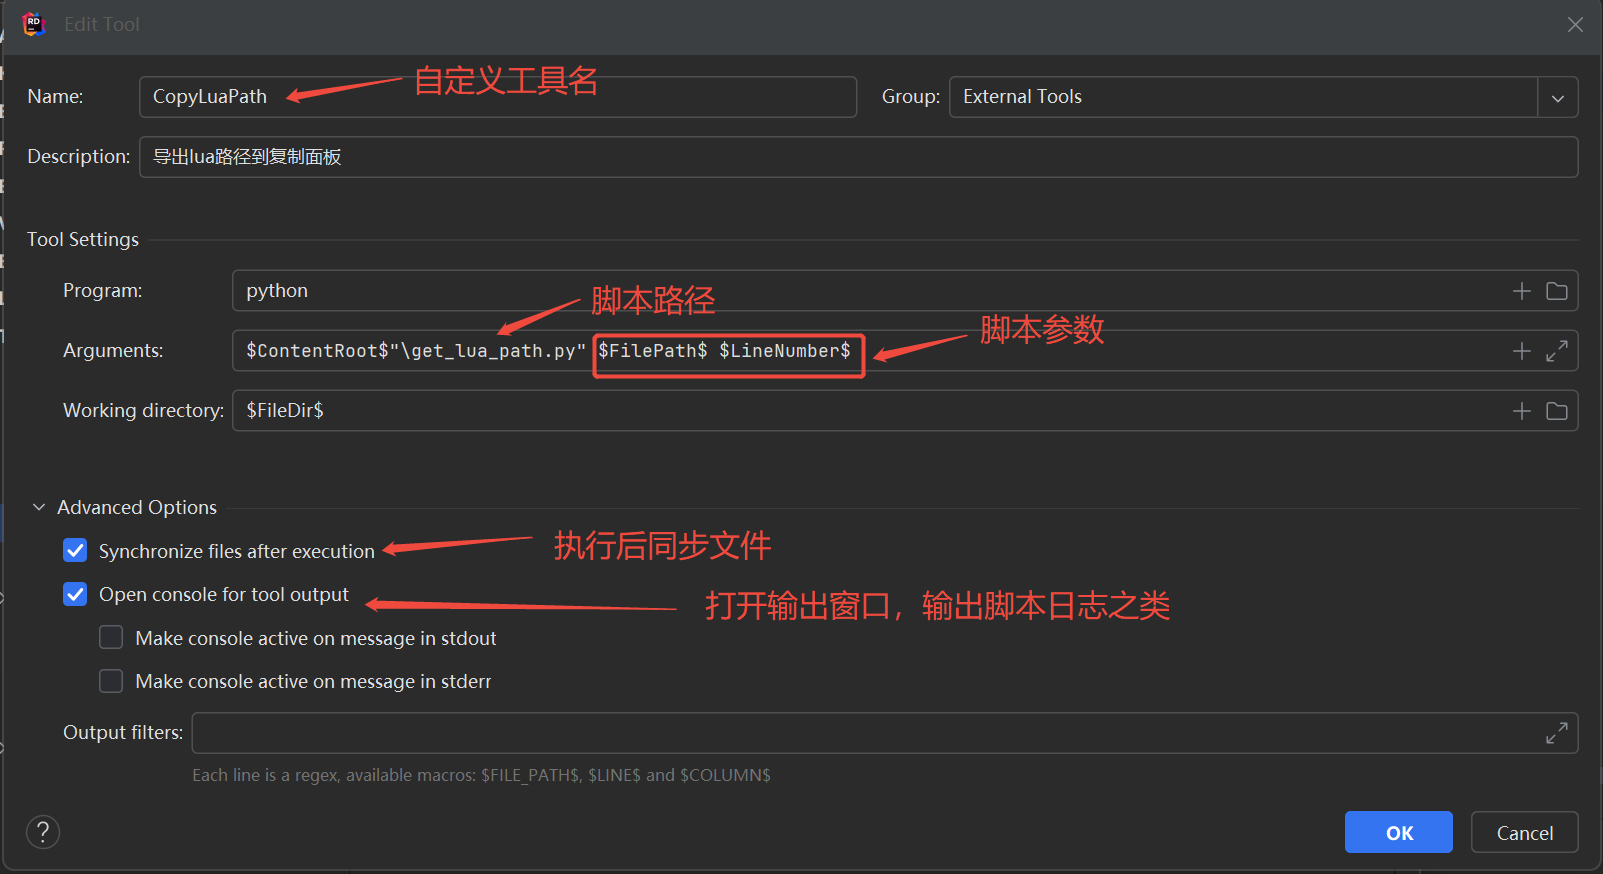This screenshot has width=1603, height=874.
Task: Click the Working directory field
Action: click(x=905, y=411)
